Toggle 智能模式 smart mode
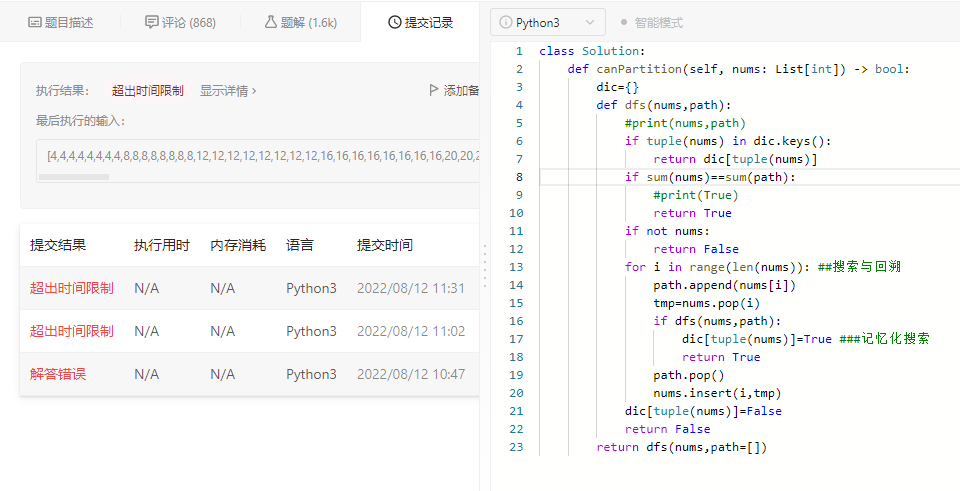The height and width of the screenshot is (491, 960). point(651,22)
